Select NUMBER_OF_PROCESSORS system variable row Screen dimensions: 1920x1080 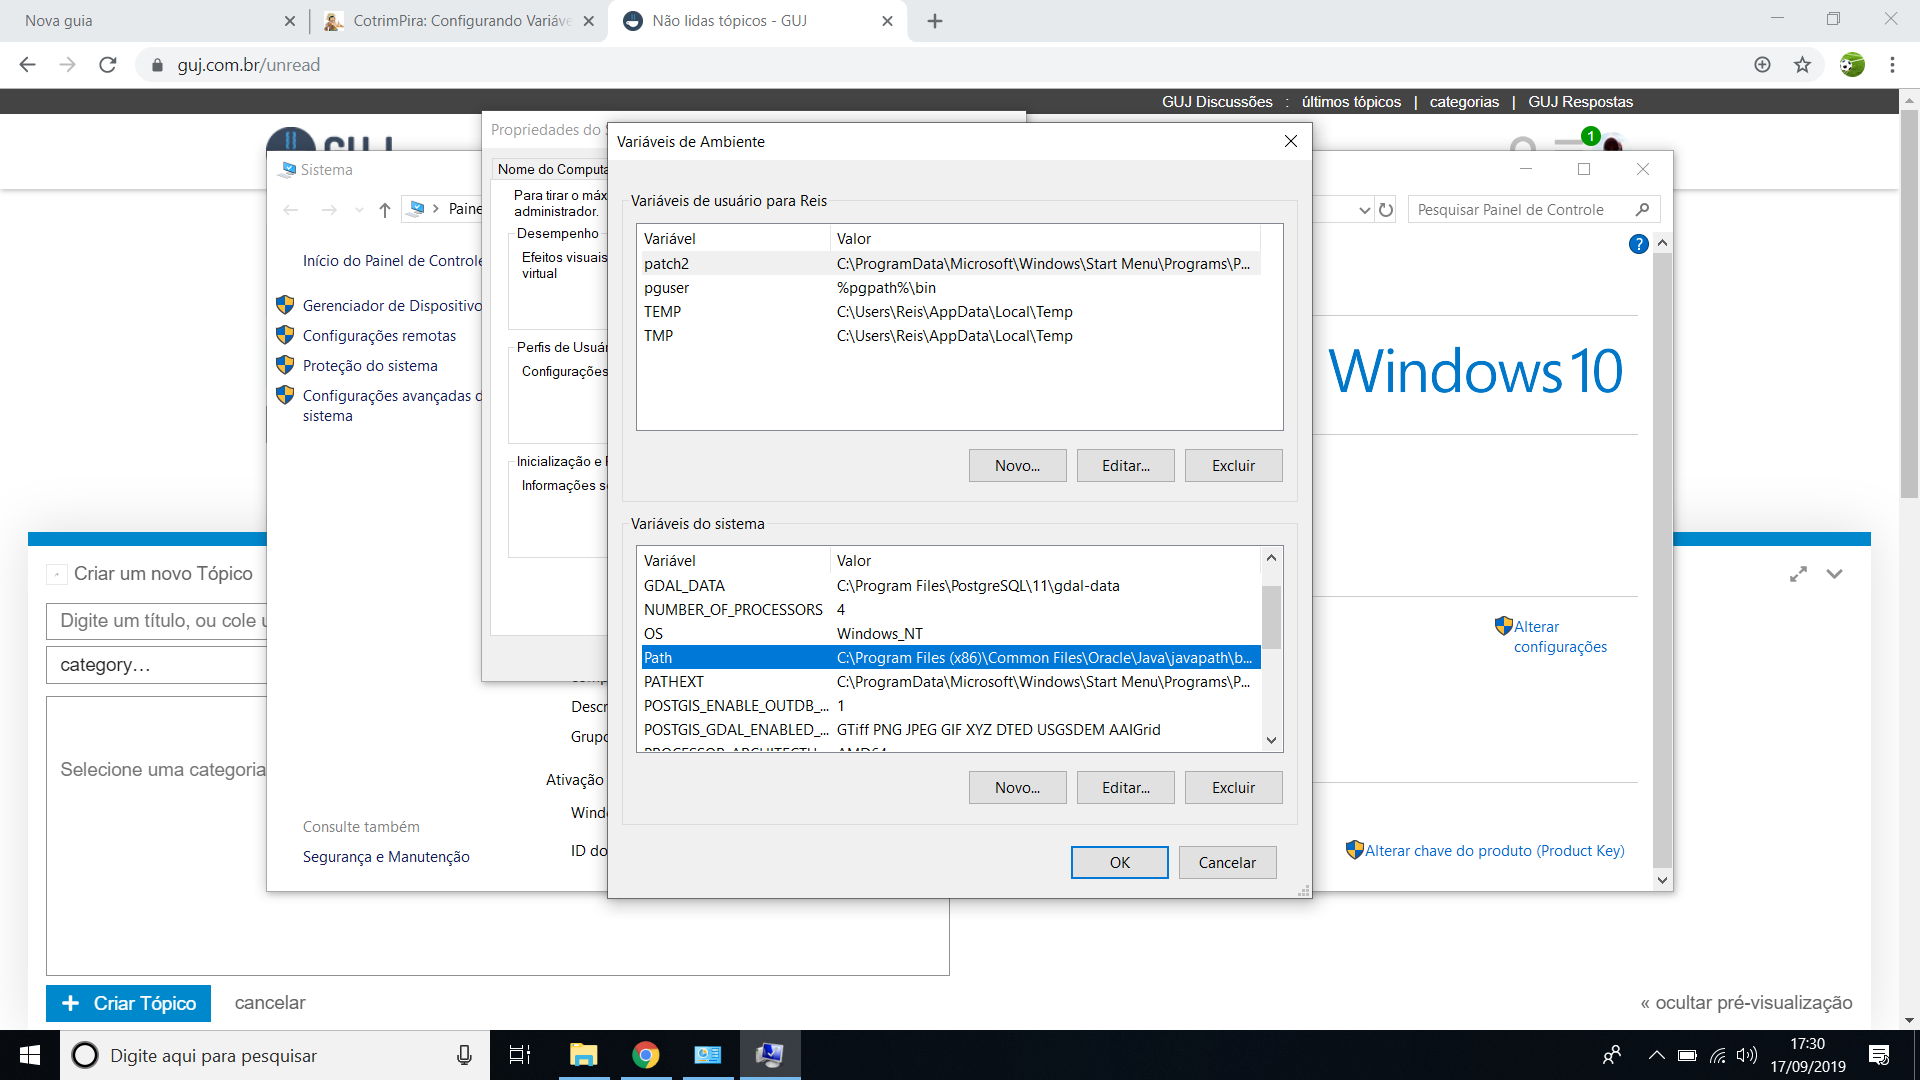click(x=950, y=610)
